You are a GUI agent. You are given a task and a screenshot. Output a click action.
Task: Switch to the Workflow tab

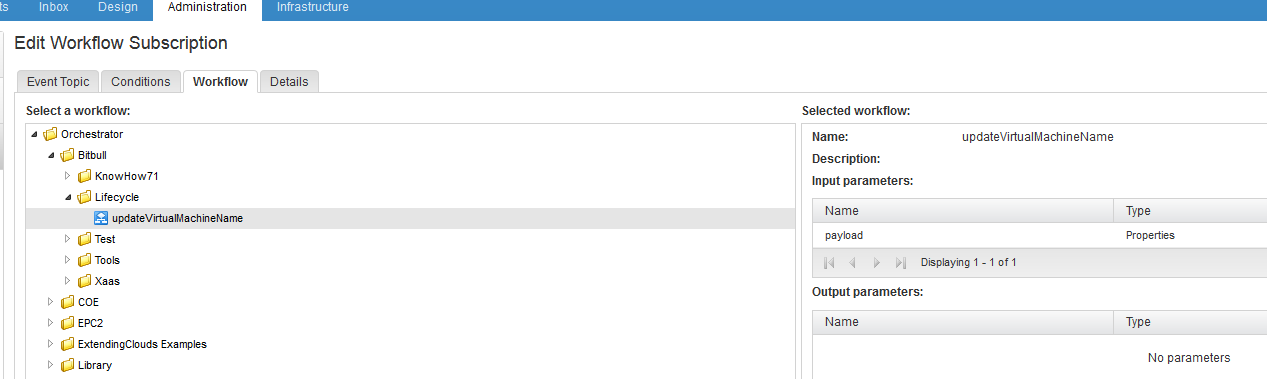(221, 82)
